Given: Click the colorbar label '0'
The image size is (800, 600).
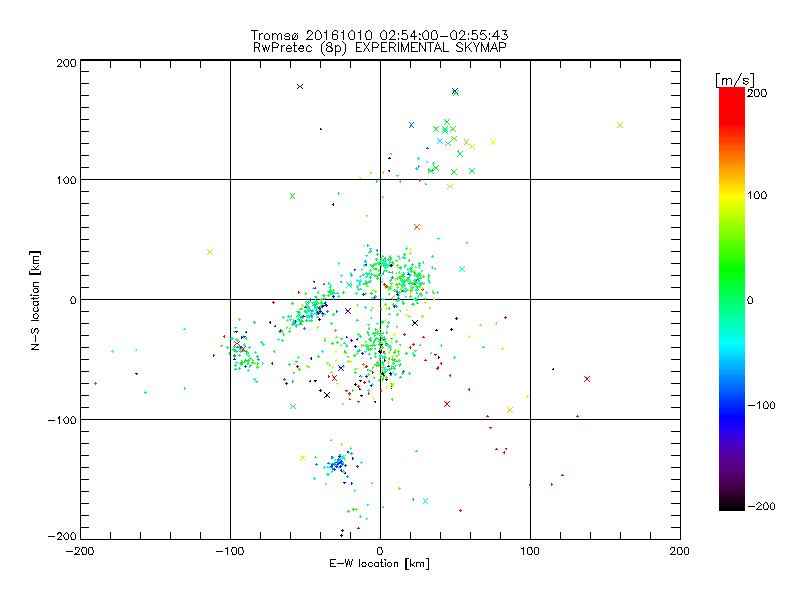Looking at the screenshot, I should tap(750, 300).
